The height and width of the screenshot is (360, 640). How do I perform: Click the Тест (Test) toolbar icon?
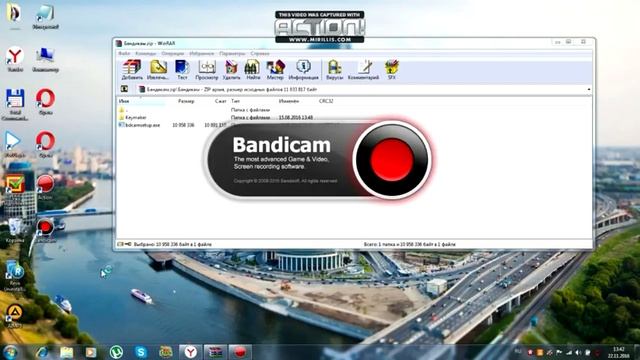point(182,69)
